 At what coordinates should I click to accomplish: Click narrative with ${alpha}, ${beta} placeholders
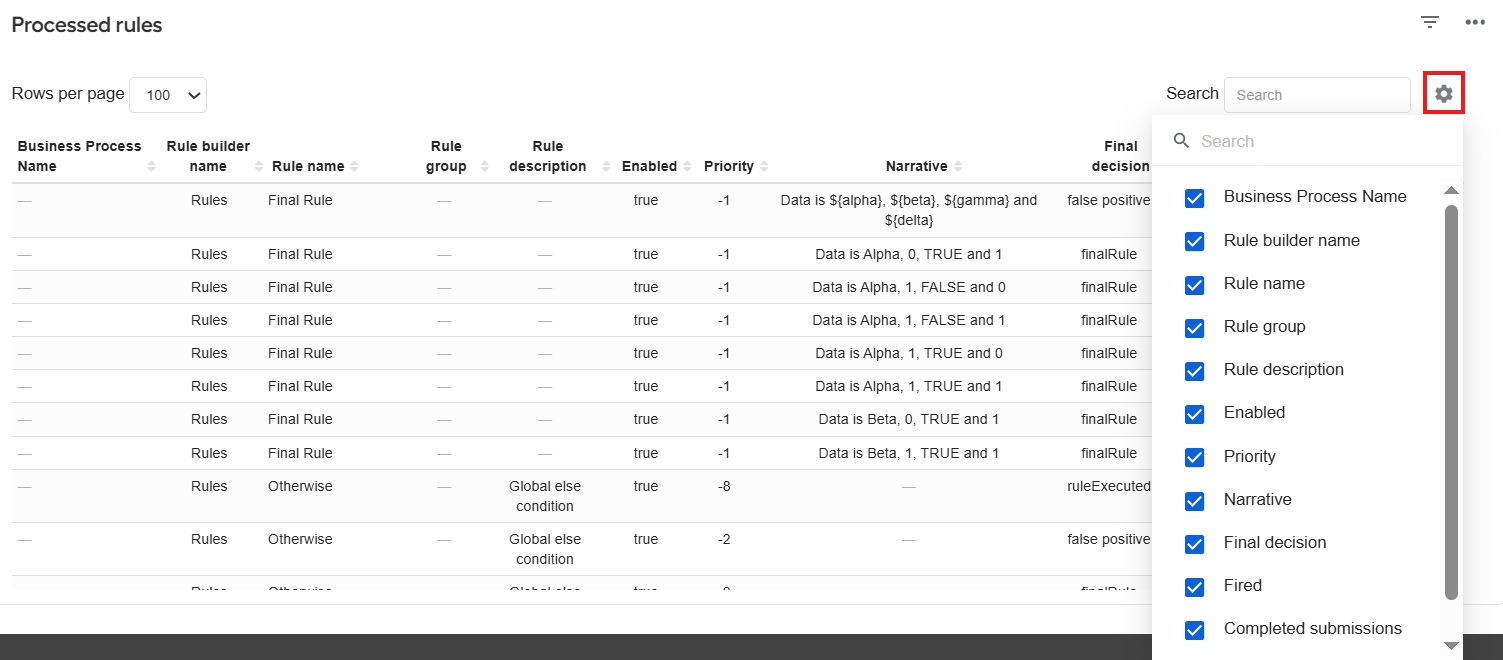coord(909,210)
